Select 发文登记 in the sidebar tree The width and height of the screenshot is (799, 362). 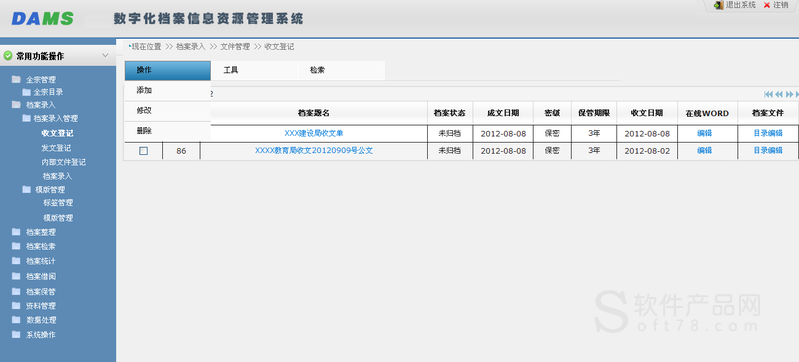coord(56,148)
